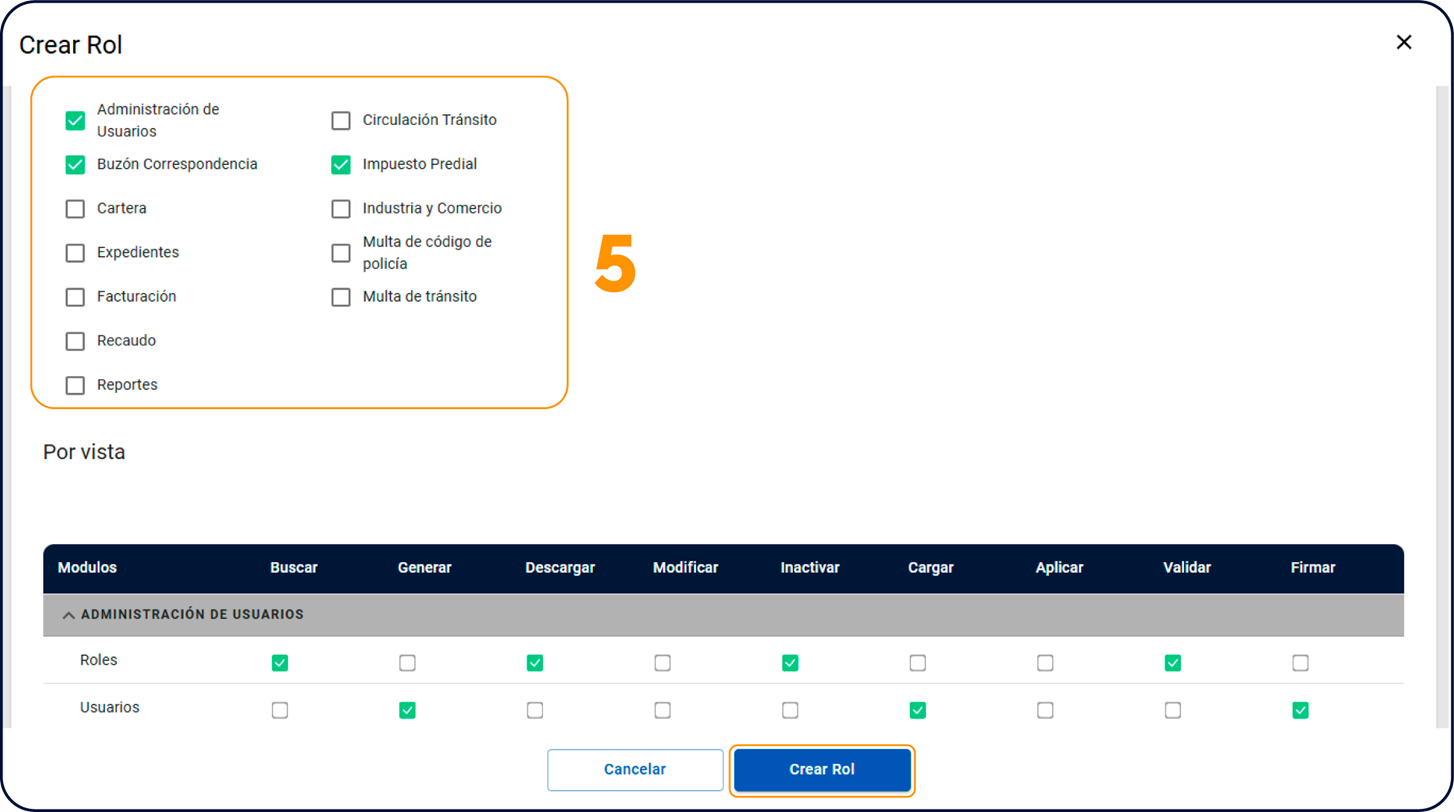The image size is (1454, 812).
Task: Uncheck Buzón Correspondencia module
Action: pos(75,165)
